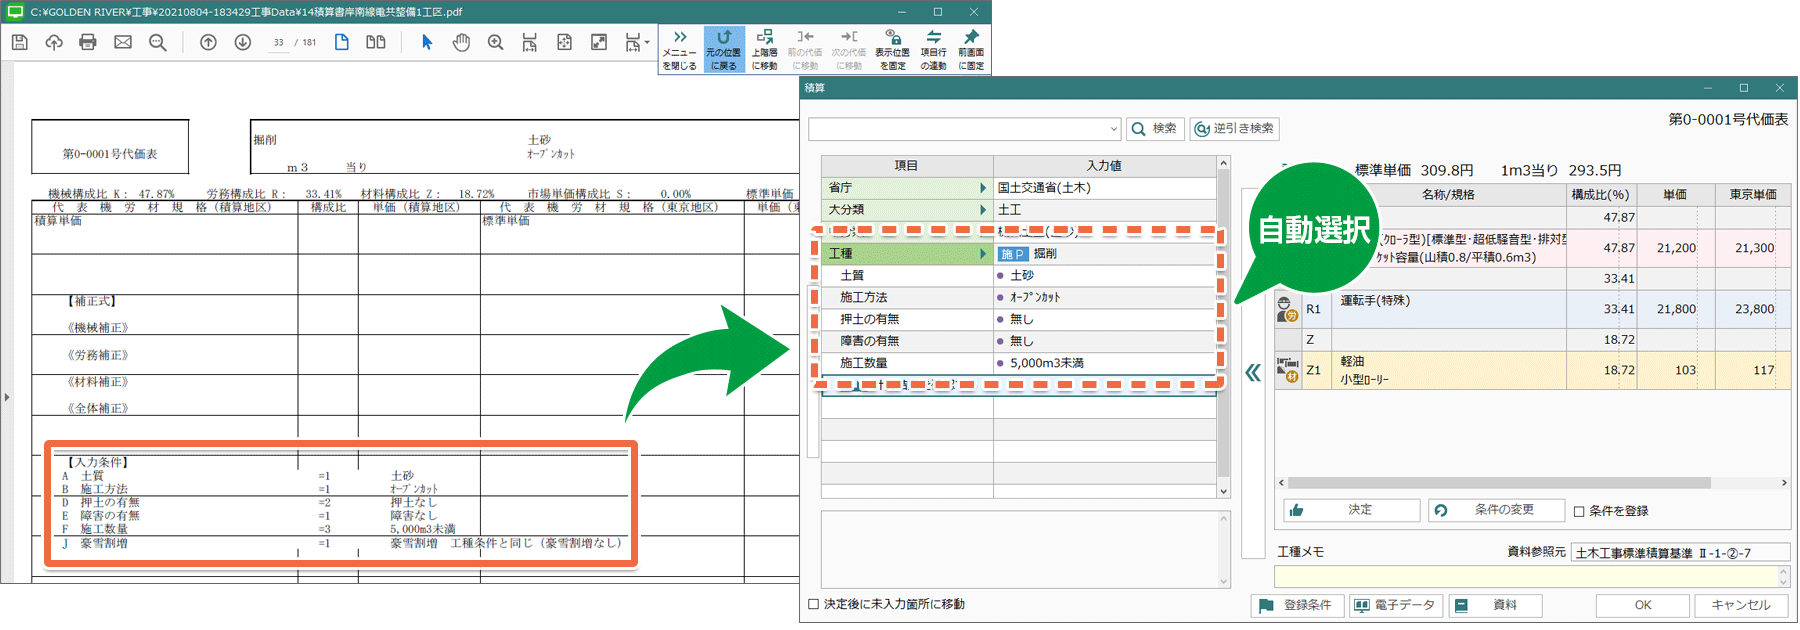
Task: Switch to single page view icon
Action: tap(342, 42)
